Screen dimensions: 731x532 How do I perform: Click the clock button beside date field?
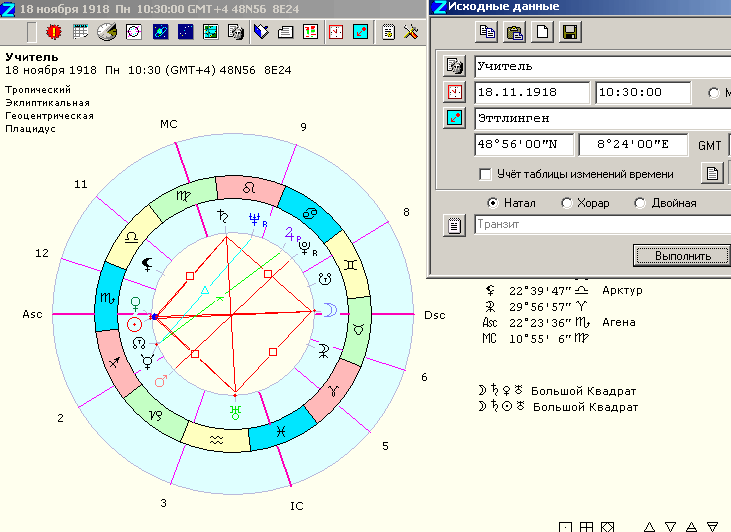tap(455, 92)
